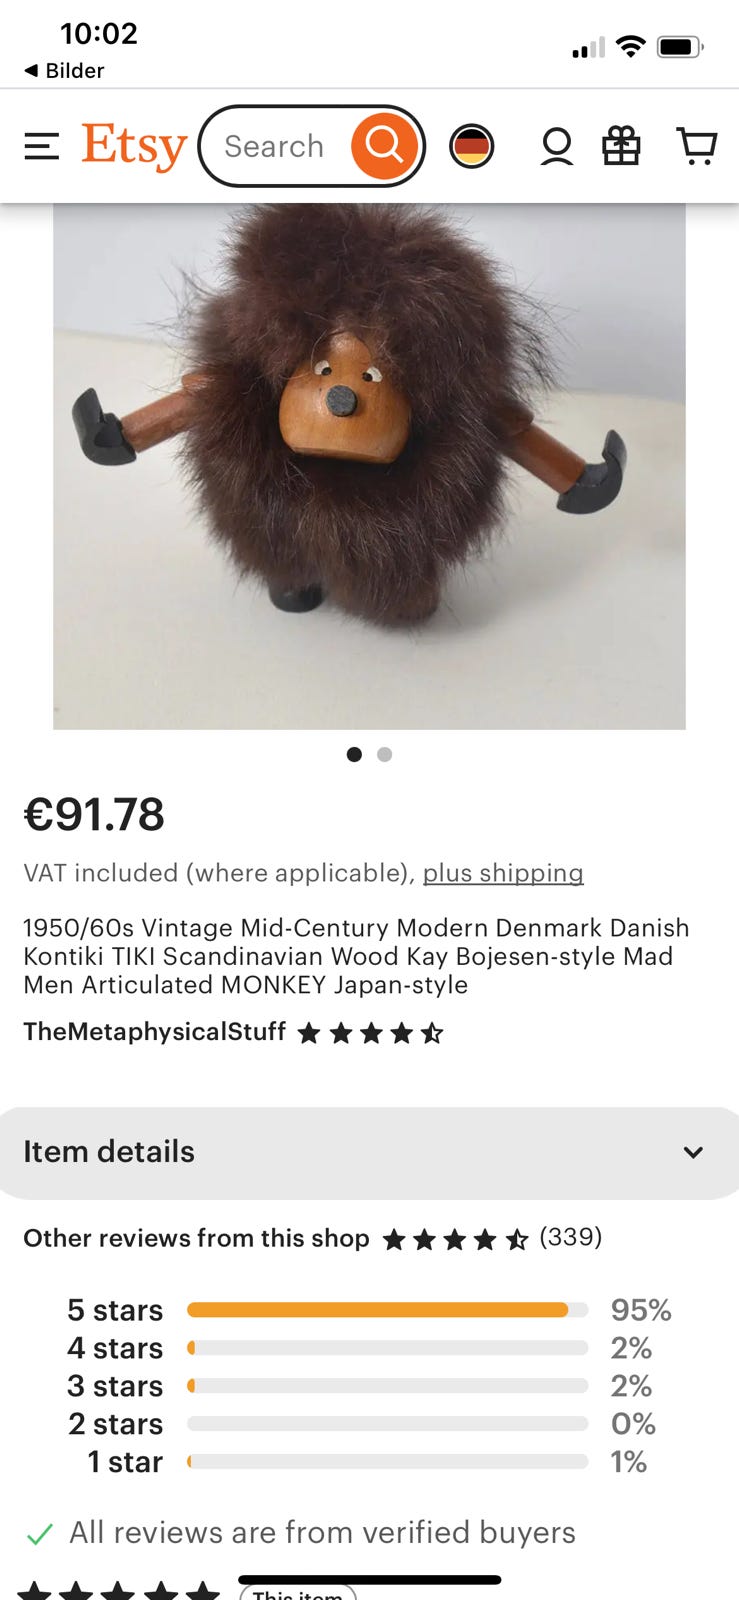Image resolution: width=739 pixels, height=1600 pixels.
Task: Click the Item details chevron arrow
Action: pyautogui.click(x=693, y=1152)
